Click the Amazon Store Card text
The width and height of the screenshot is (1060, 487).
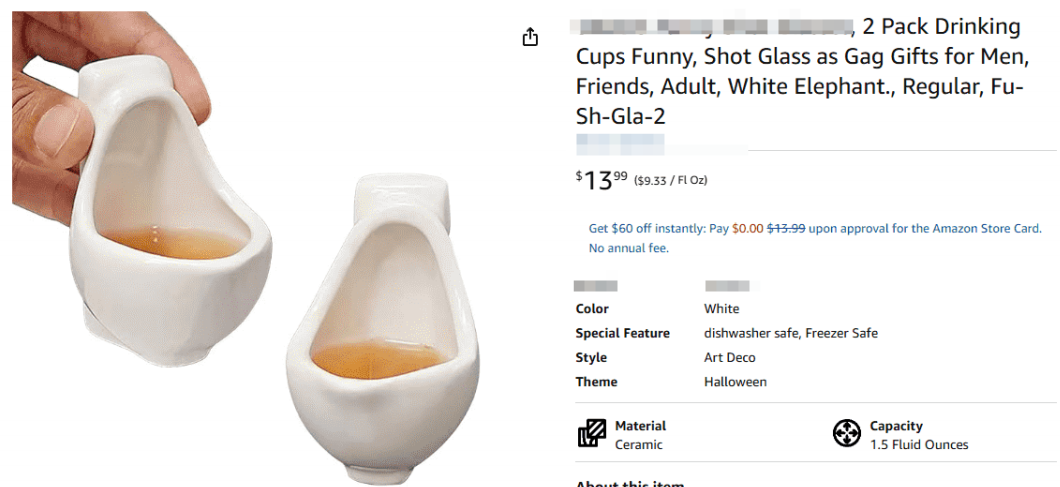click(987, 229)
